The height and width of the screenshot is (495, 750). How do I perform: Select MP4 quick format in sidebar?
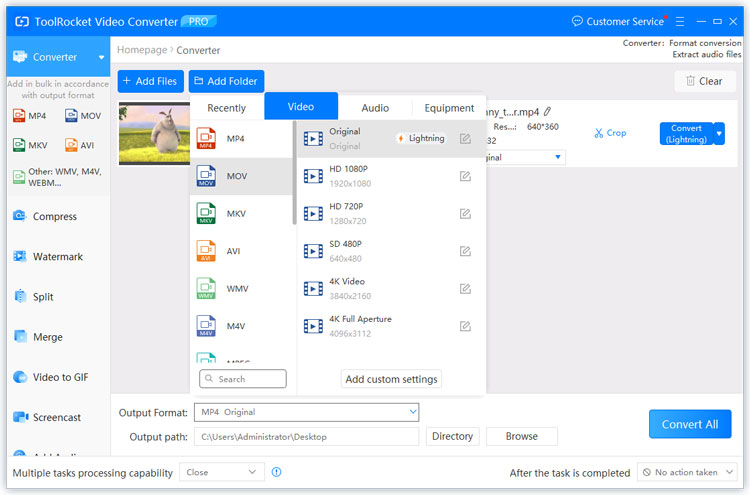(30, 116)
